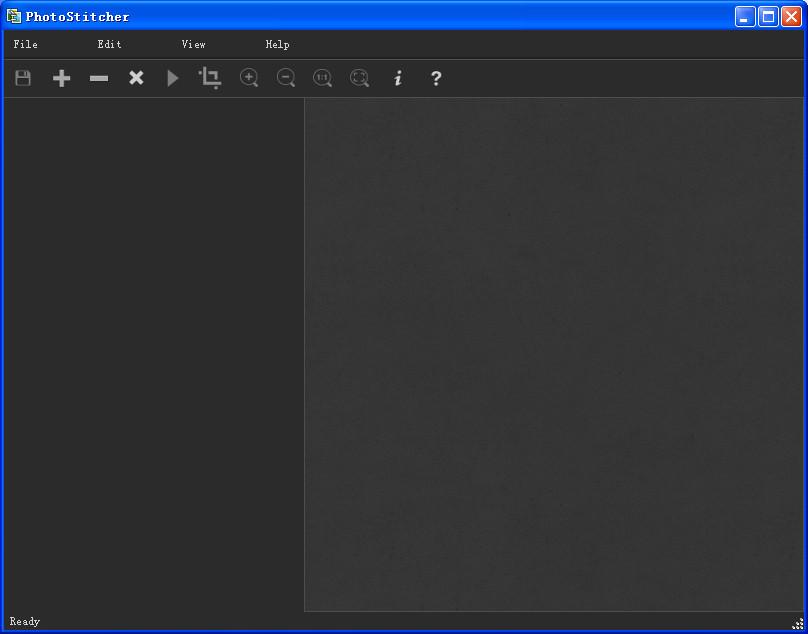Open the File menu
808x634 pixels.
point(25,44)
